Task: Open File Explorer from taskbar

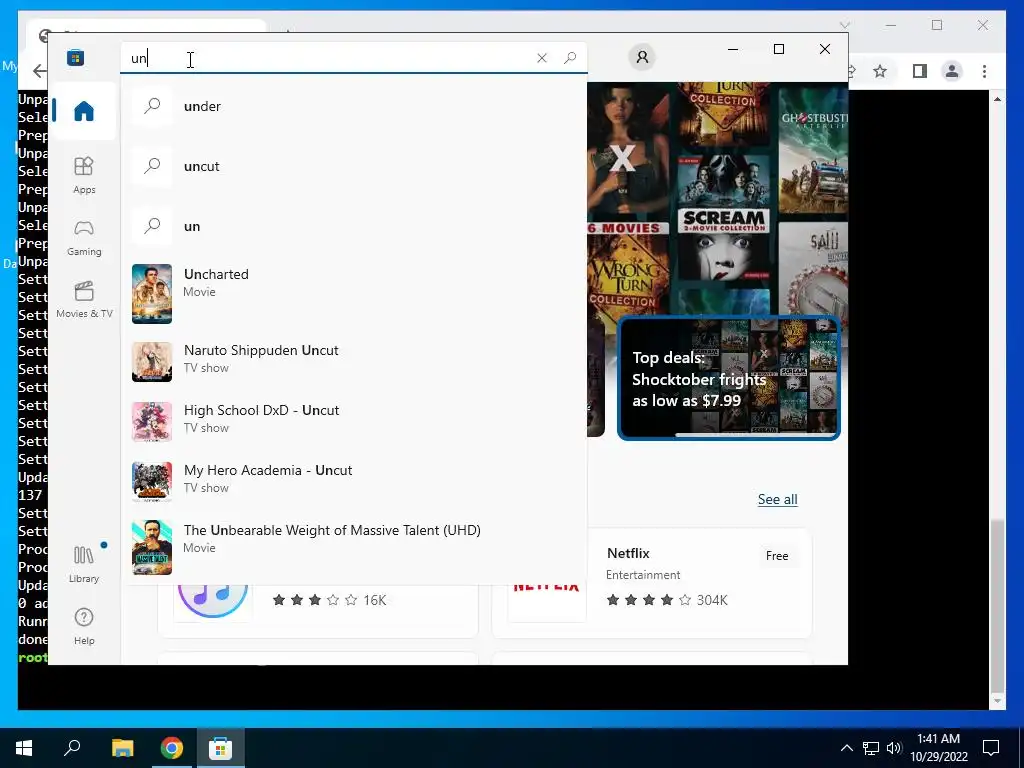Action: (x=122, y=748)
